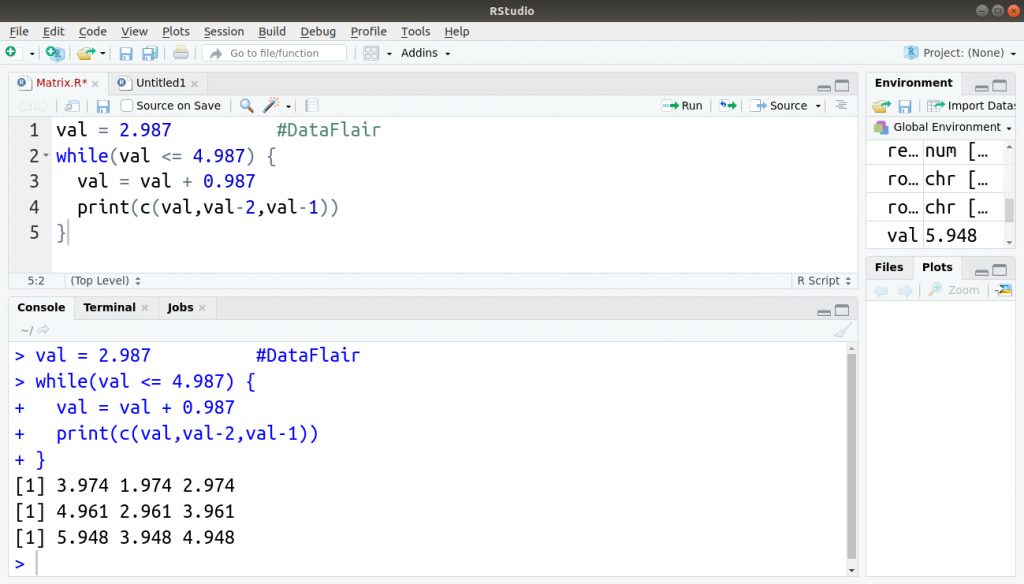The height and width of the screenshot is (584, 1024).
Task: Open an existing file folder icon
Action: 86,53
